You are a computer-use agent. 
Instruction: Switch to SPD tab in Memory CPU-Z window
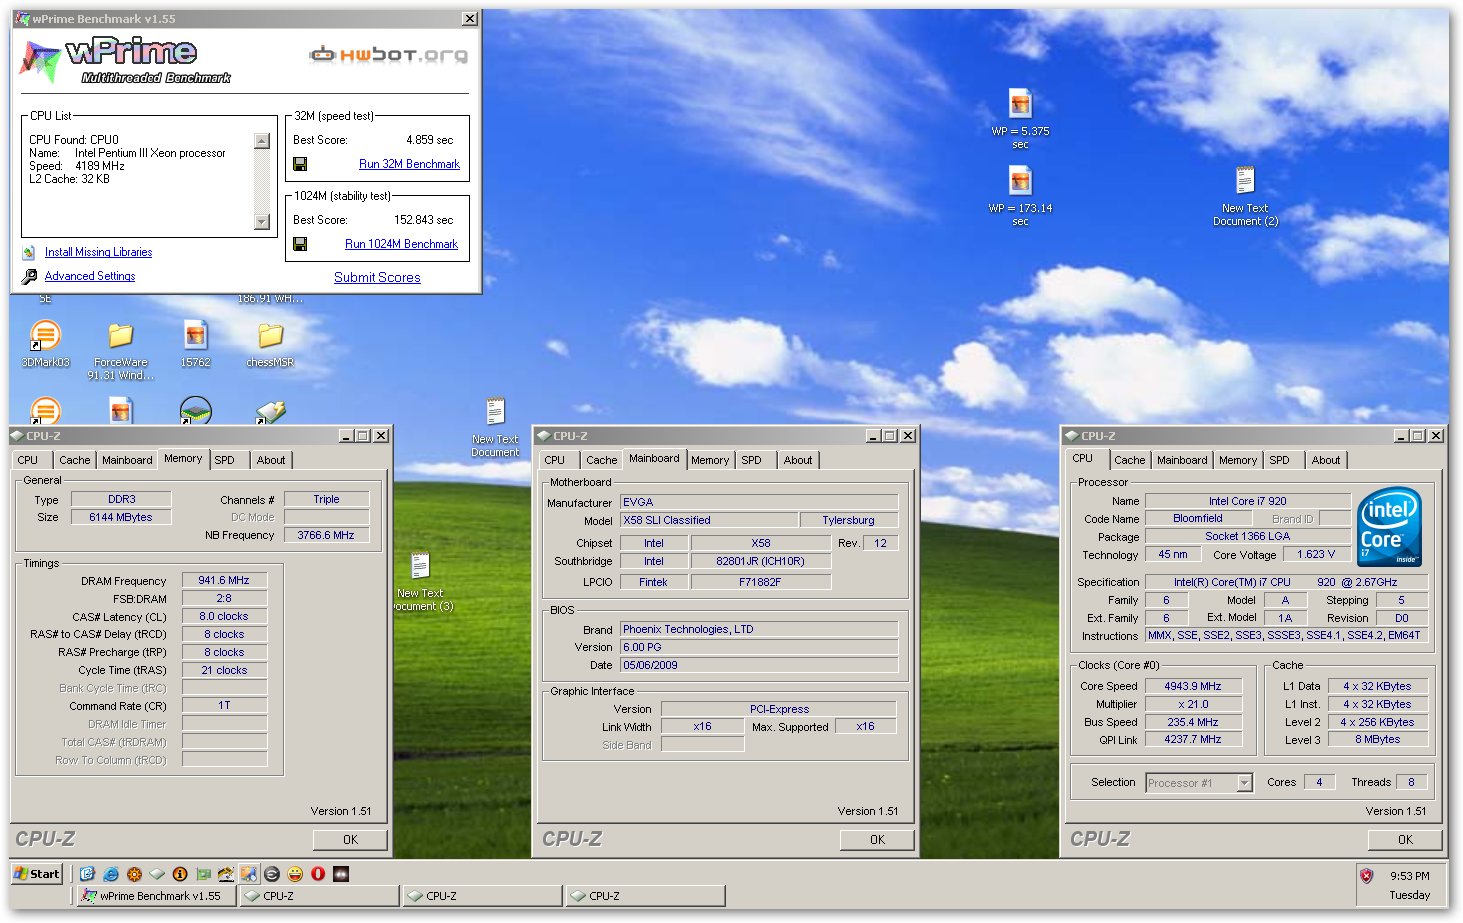tap(225, 460)
